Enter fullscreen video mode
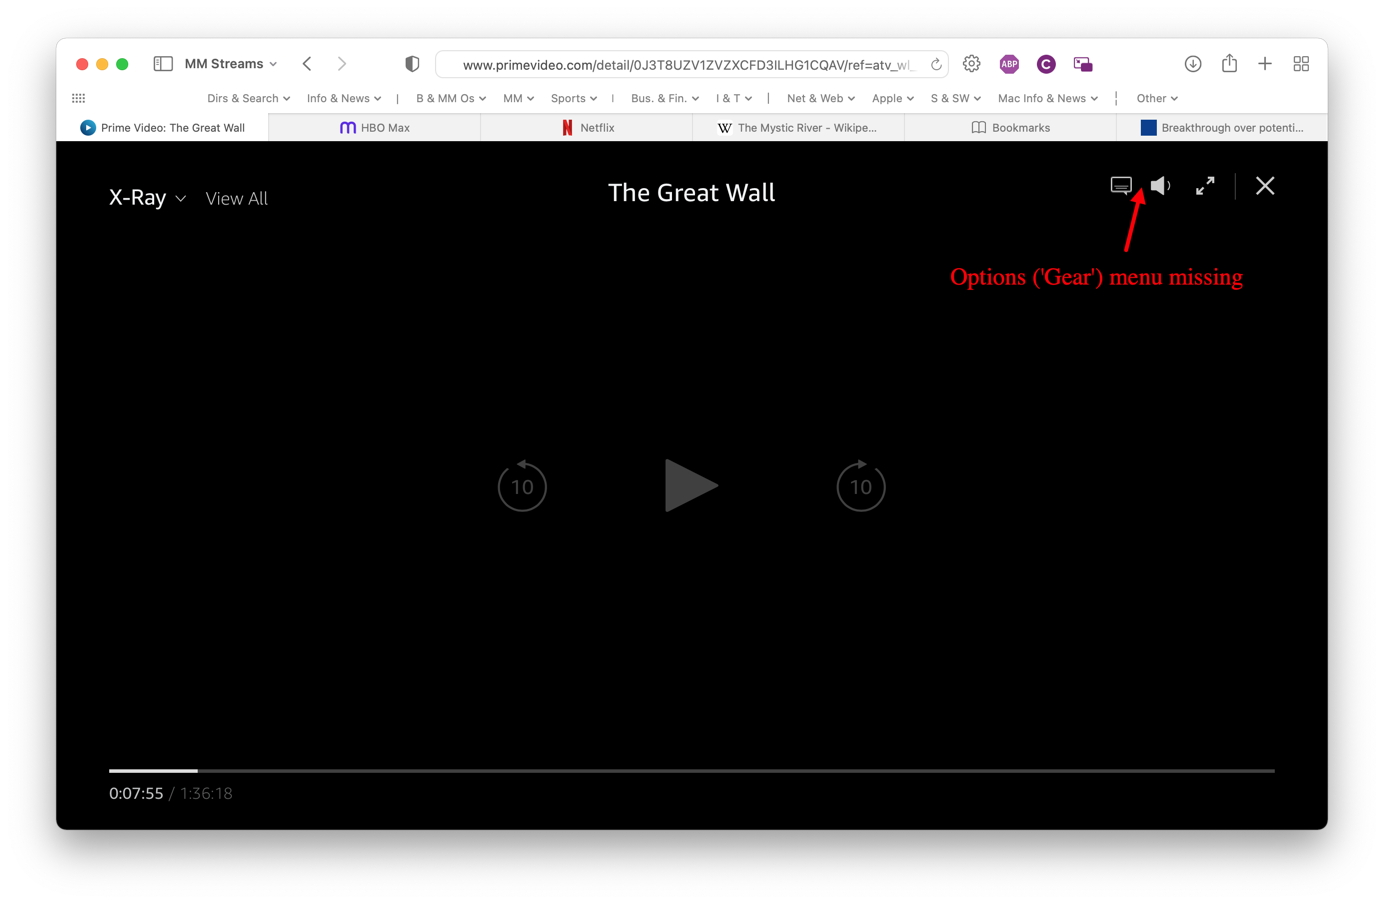 tap(1205, 186)
